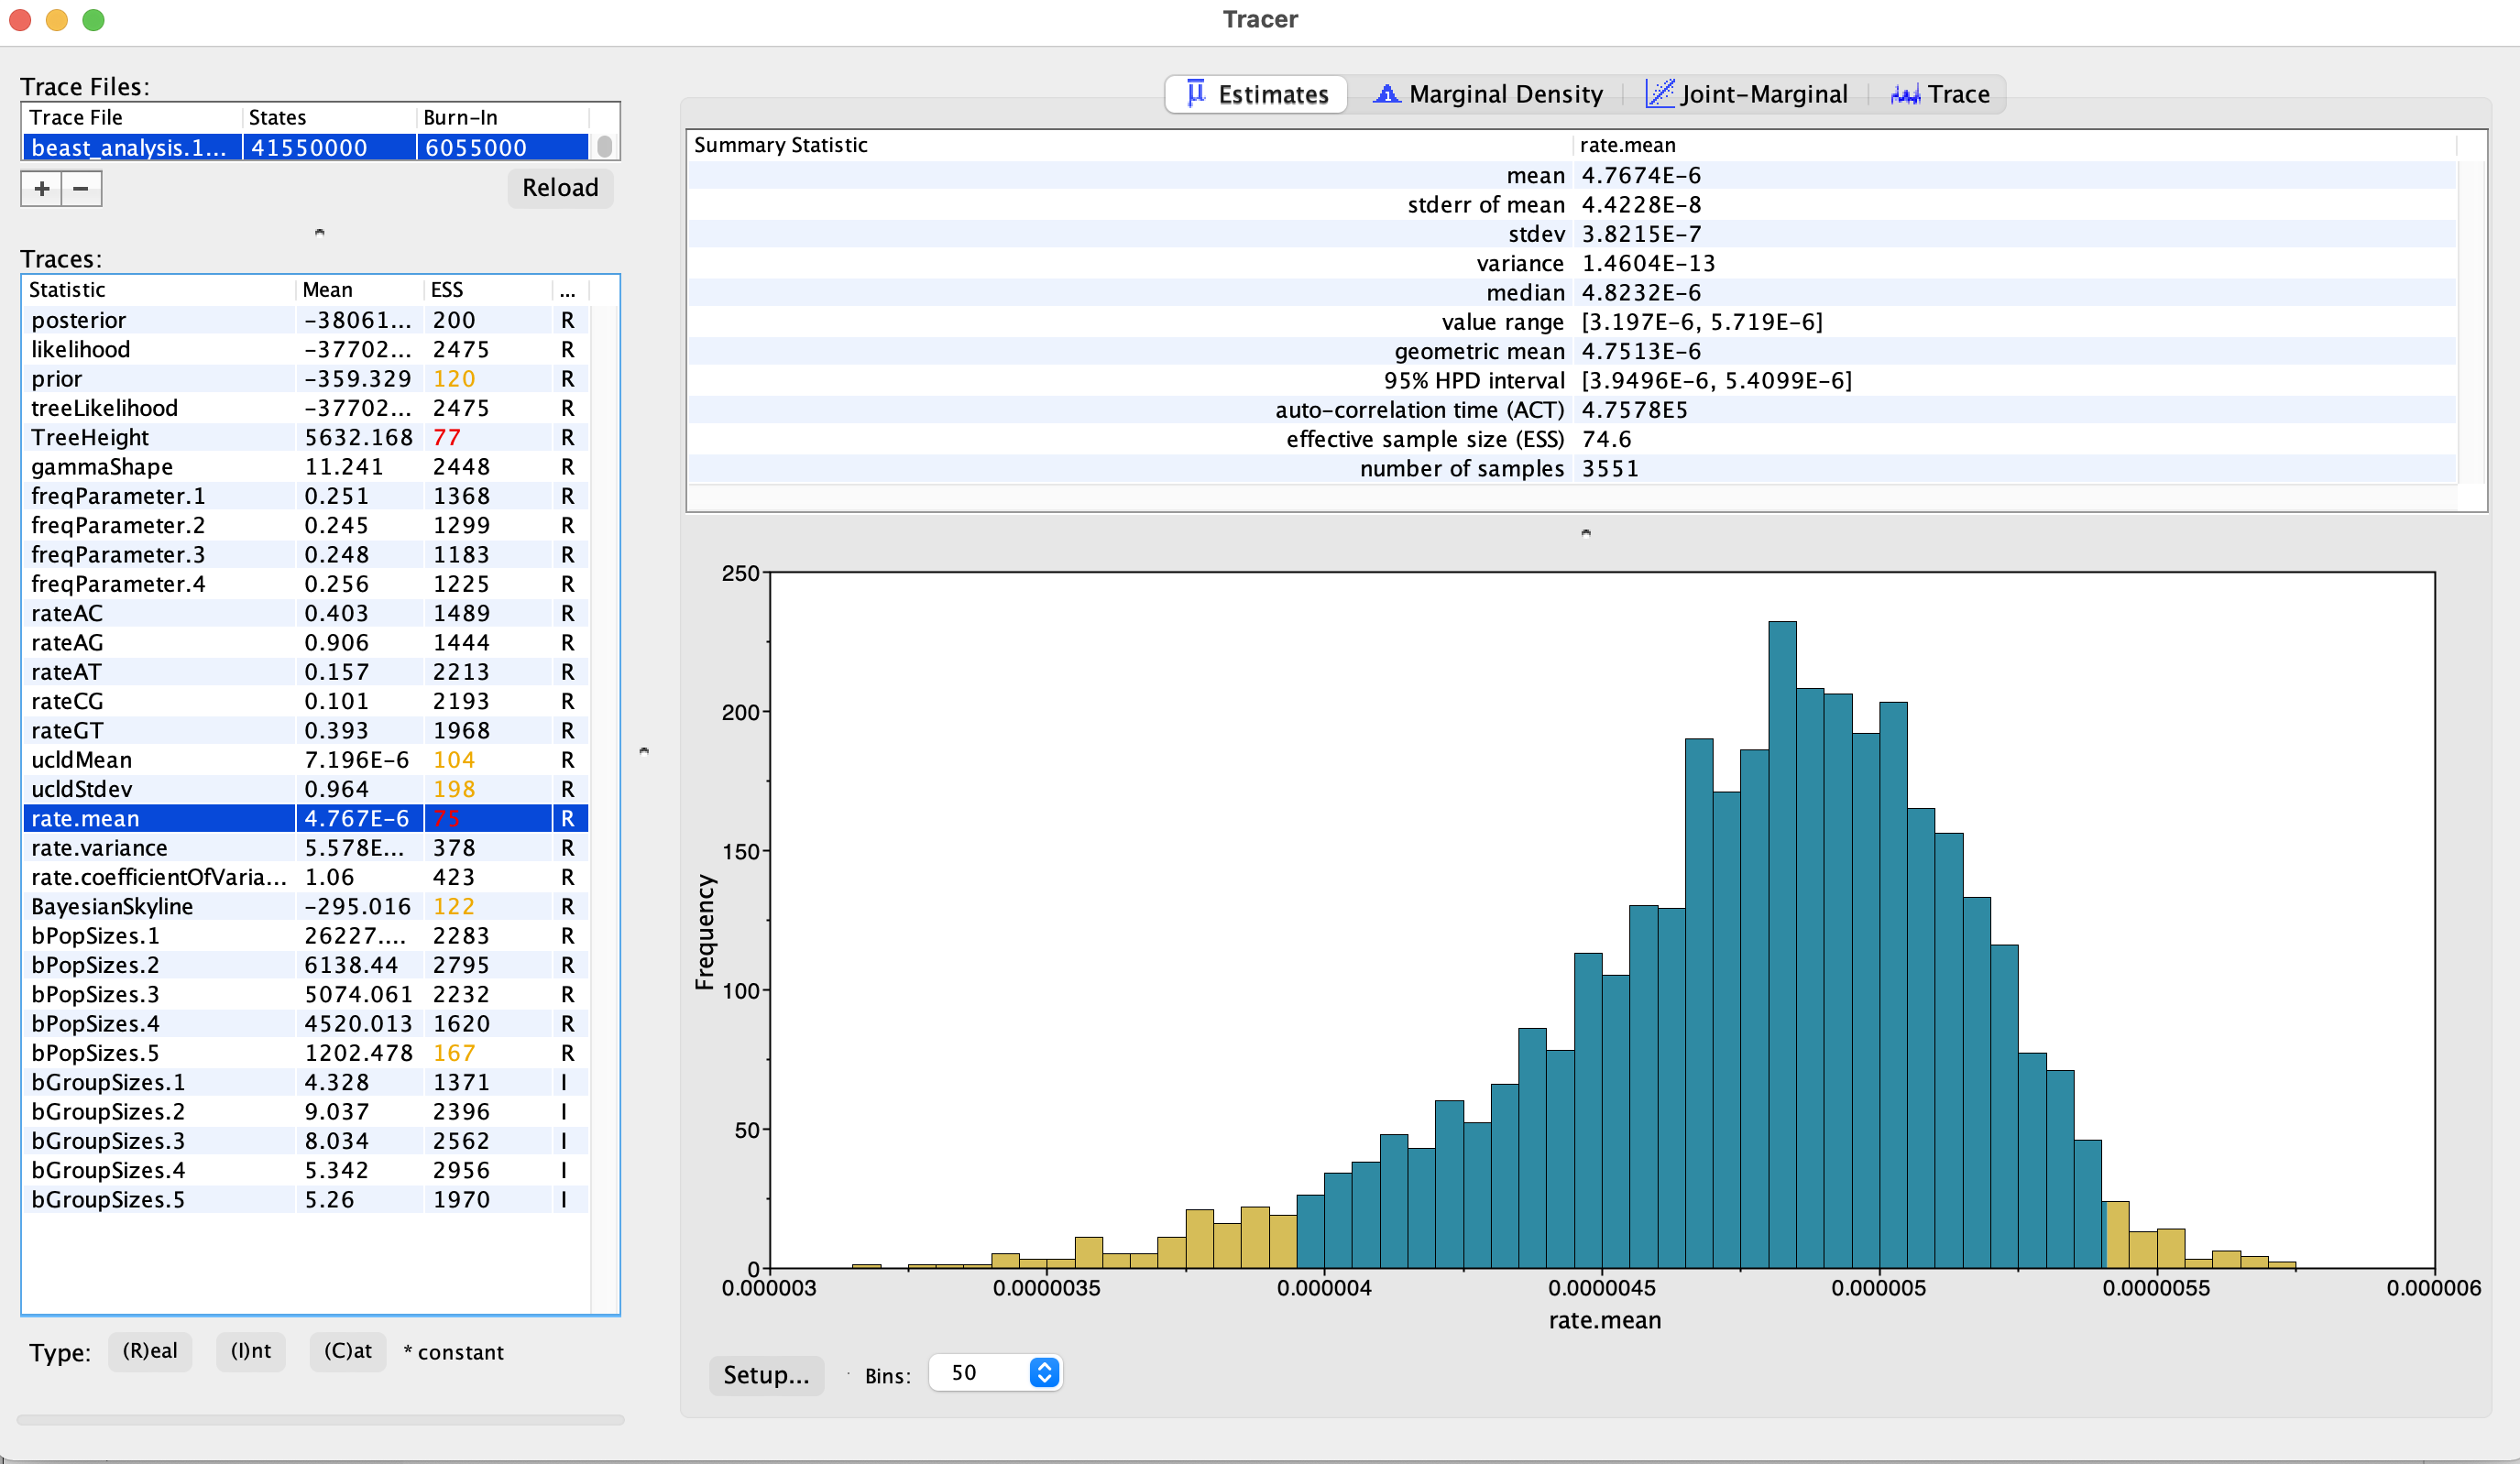Click the green macOS zoom window button
Screen dimensions: 2520x1464
(93, 20)
